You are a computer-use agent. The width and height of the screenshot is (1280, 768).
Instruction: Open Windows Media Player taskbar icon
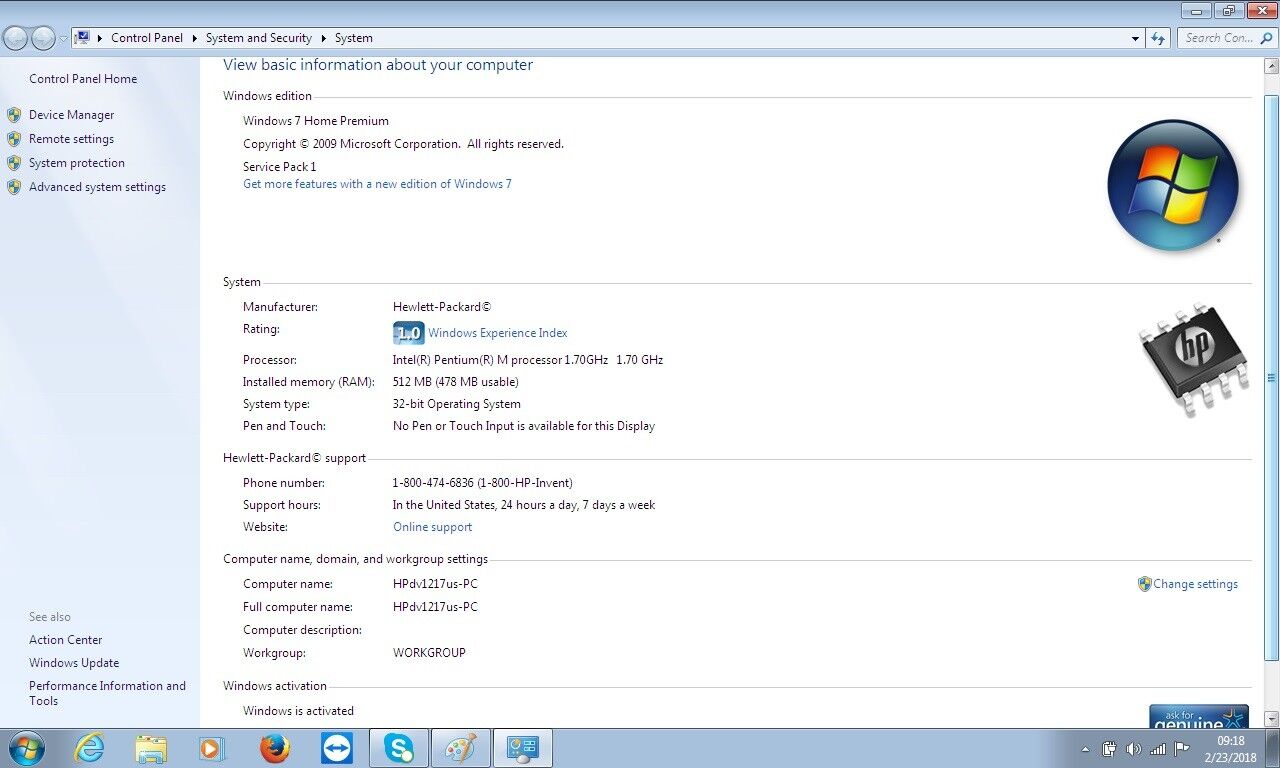click(x=212, y=748)
